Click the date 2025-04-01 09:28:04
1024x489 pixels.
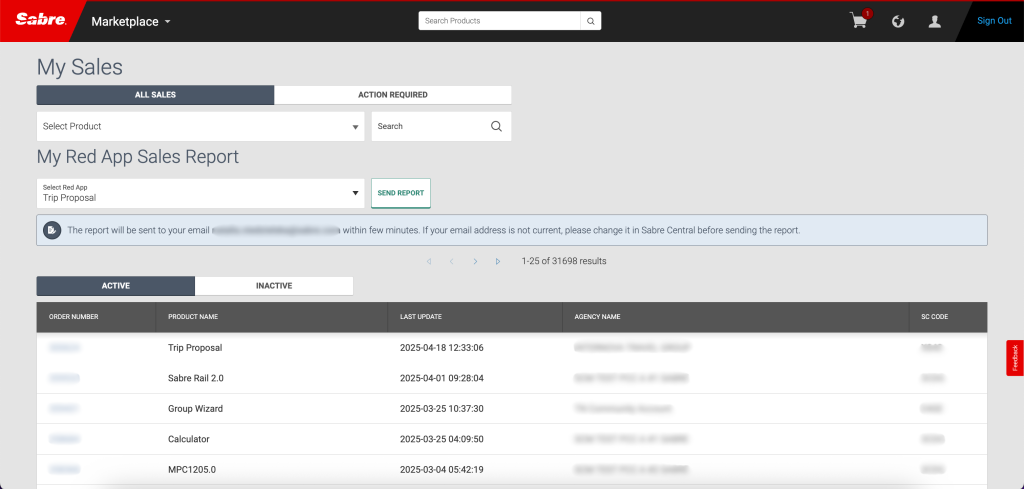(x=441, y=378)
